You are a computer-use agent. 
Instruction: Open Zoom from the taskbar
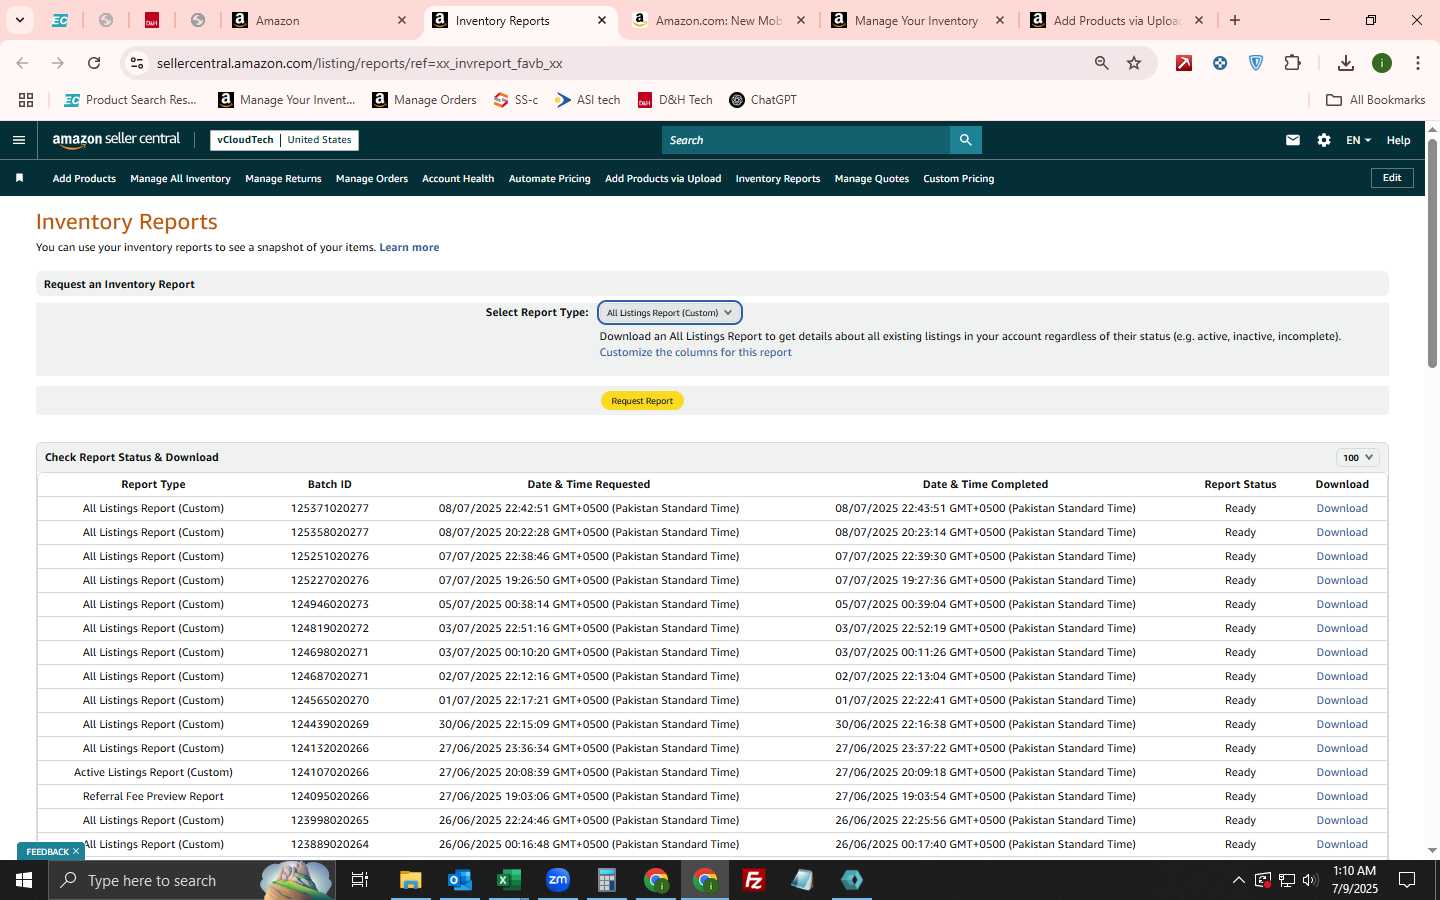(x=558, y=880)
